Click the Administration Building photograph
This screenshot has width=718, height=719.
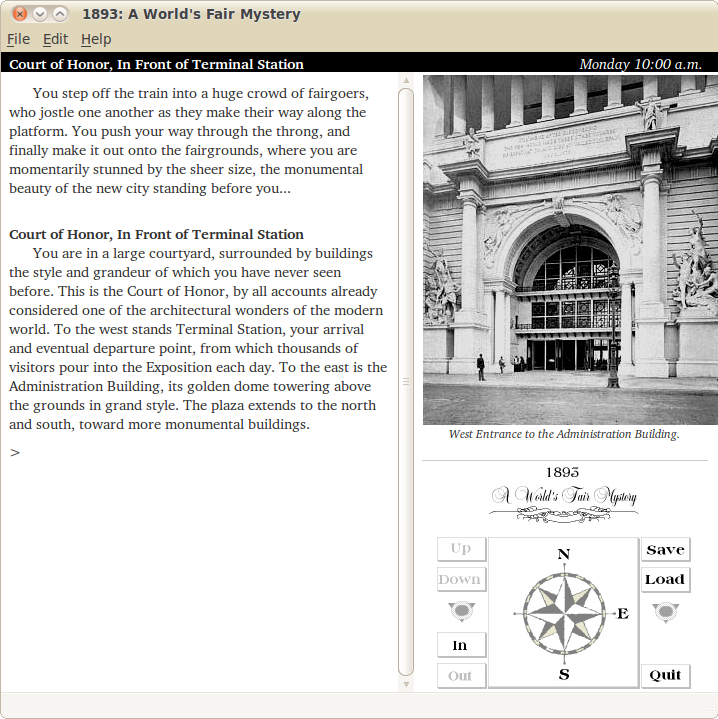click(570, 250)
